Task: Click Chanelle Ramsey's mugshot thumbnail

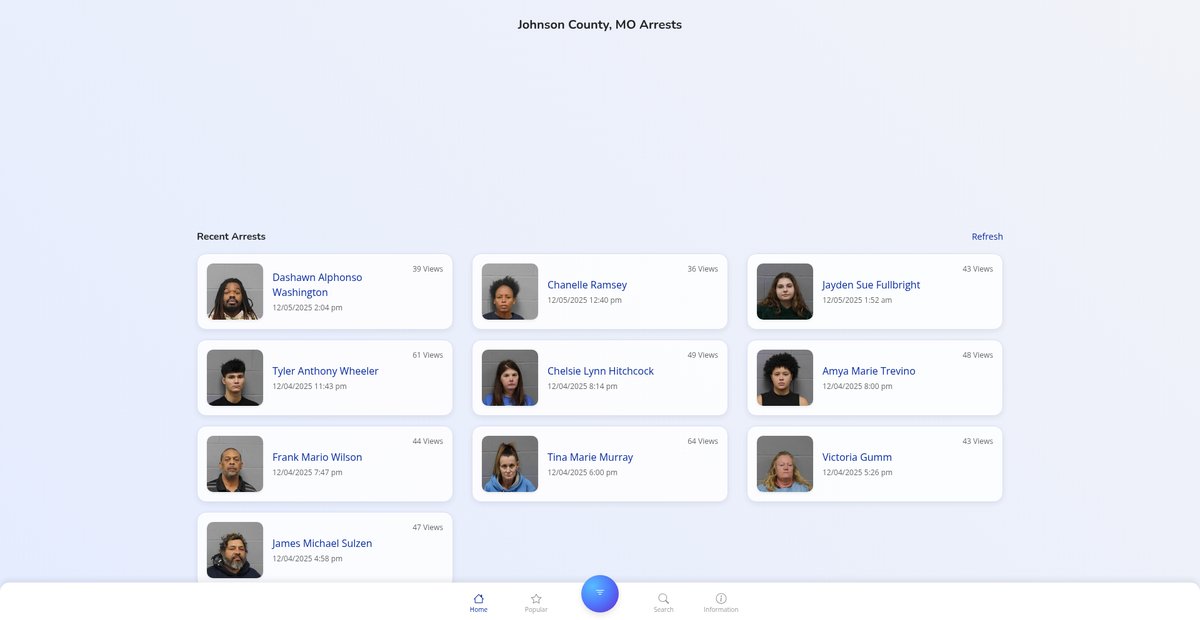Action: (x=510, y=292)
